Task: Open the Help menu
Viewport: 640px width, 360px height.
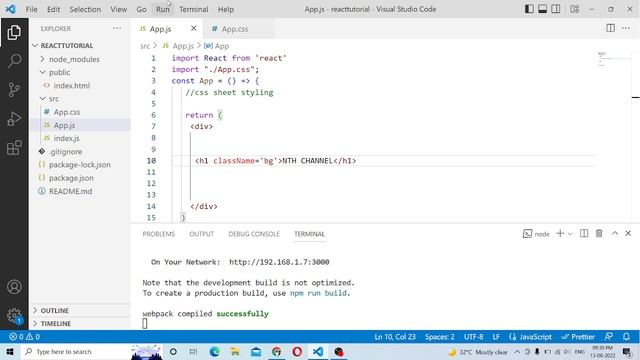Action: pos(226,9)
